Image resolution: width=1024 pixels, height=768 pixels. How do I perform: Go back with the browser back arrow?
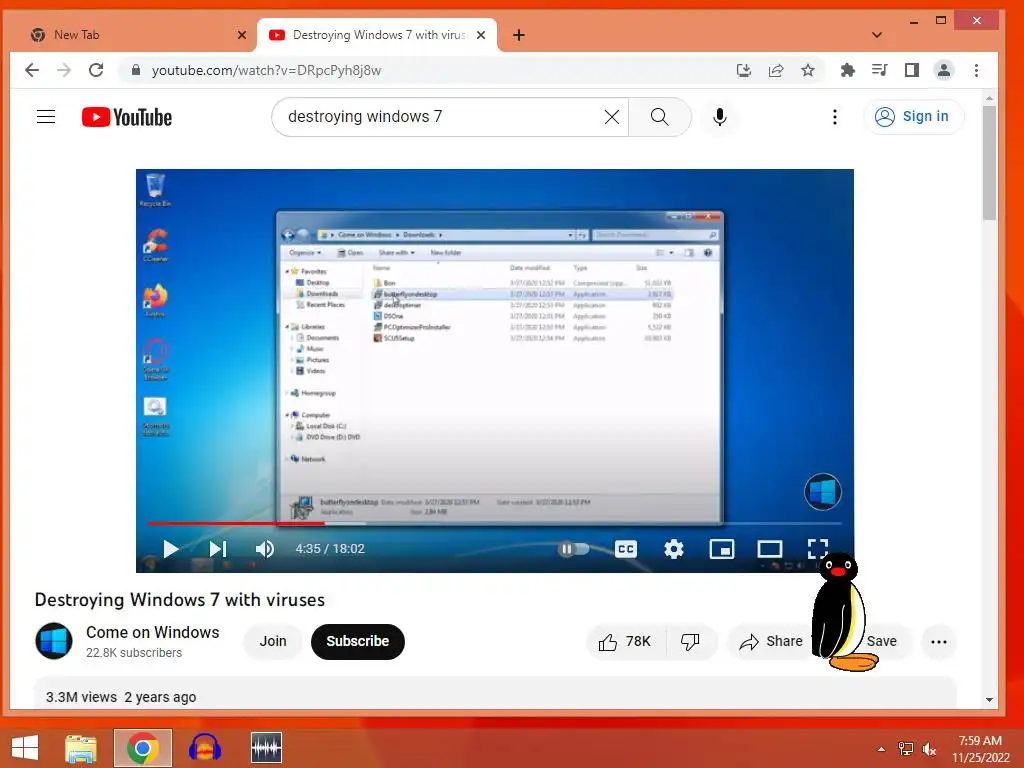coord(31,70)
